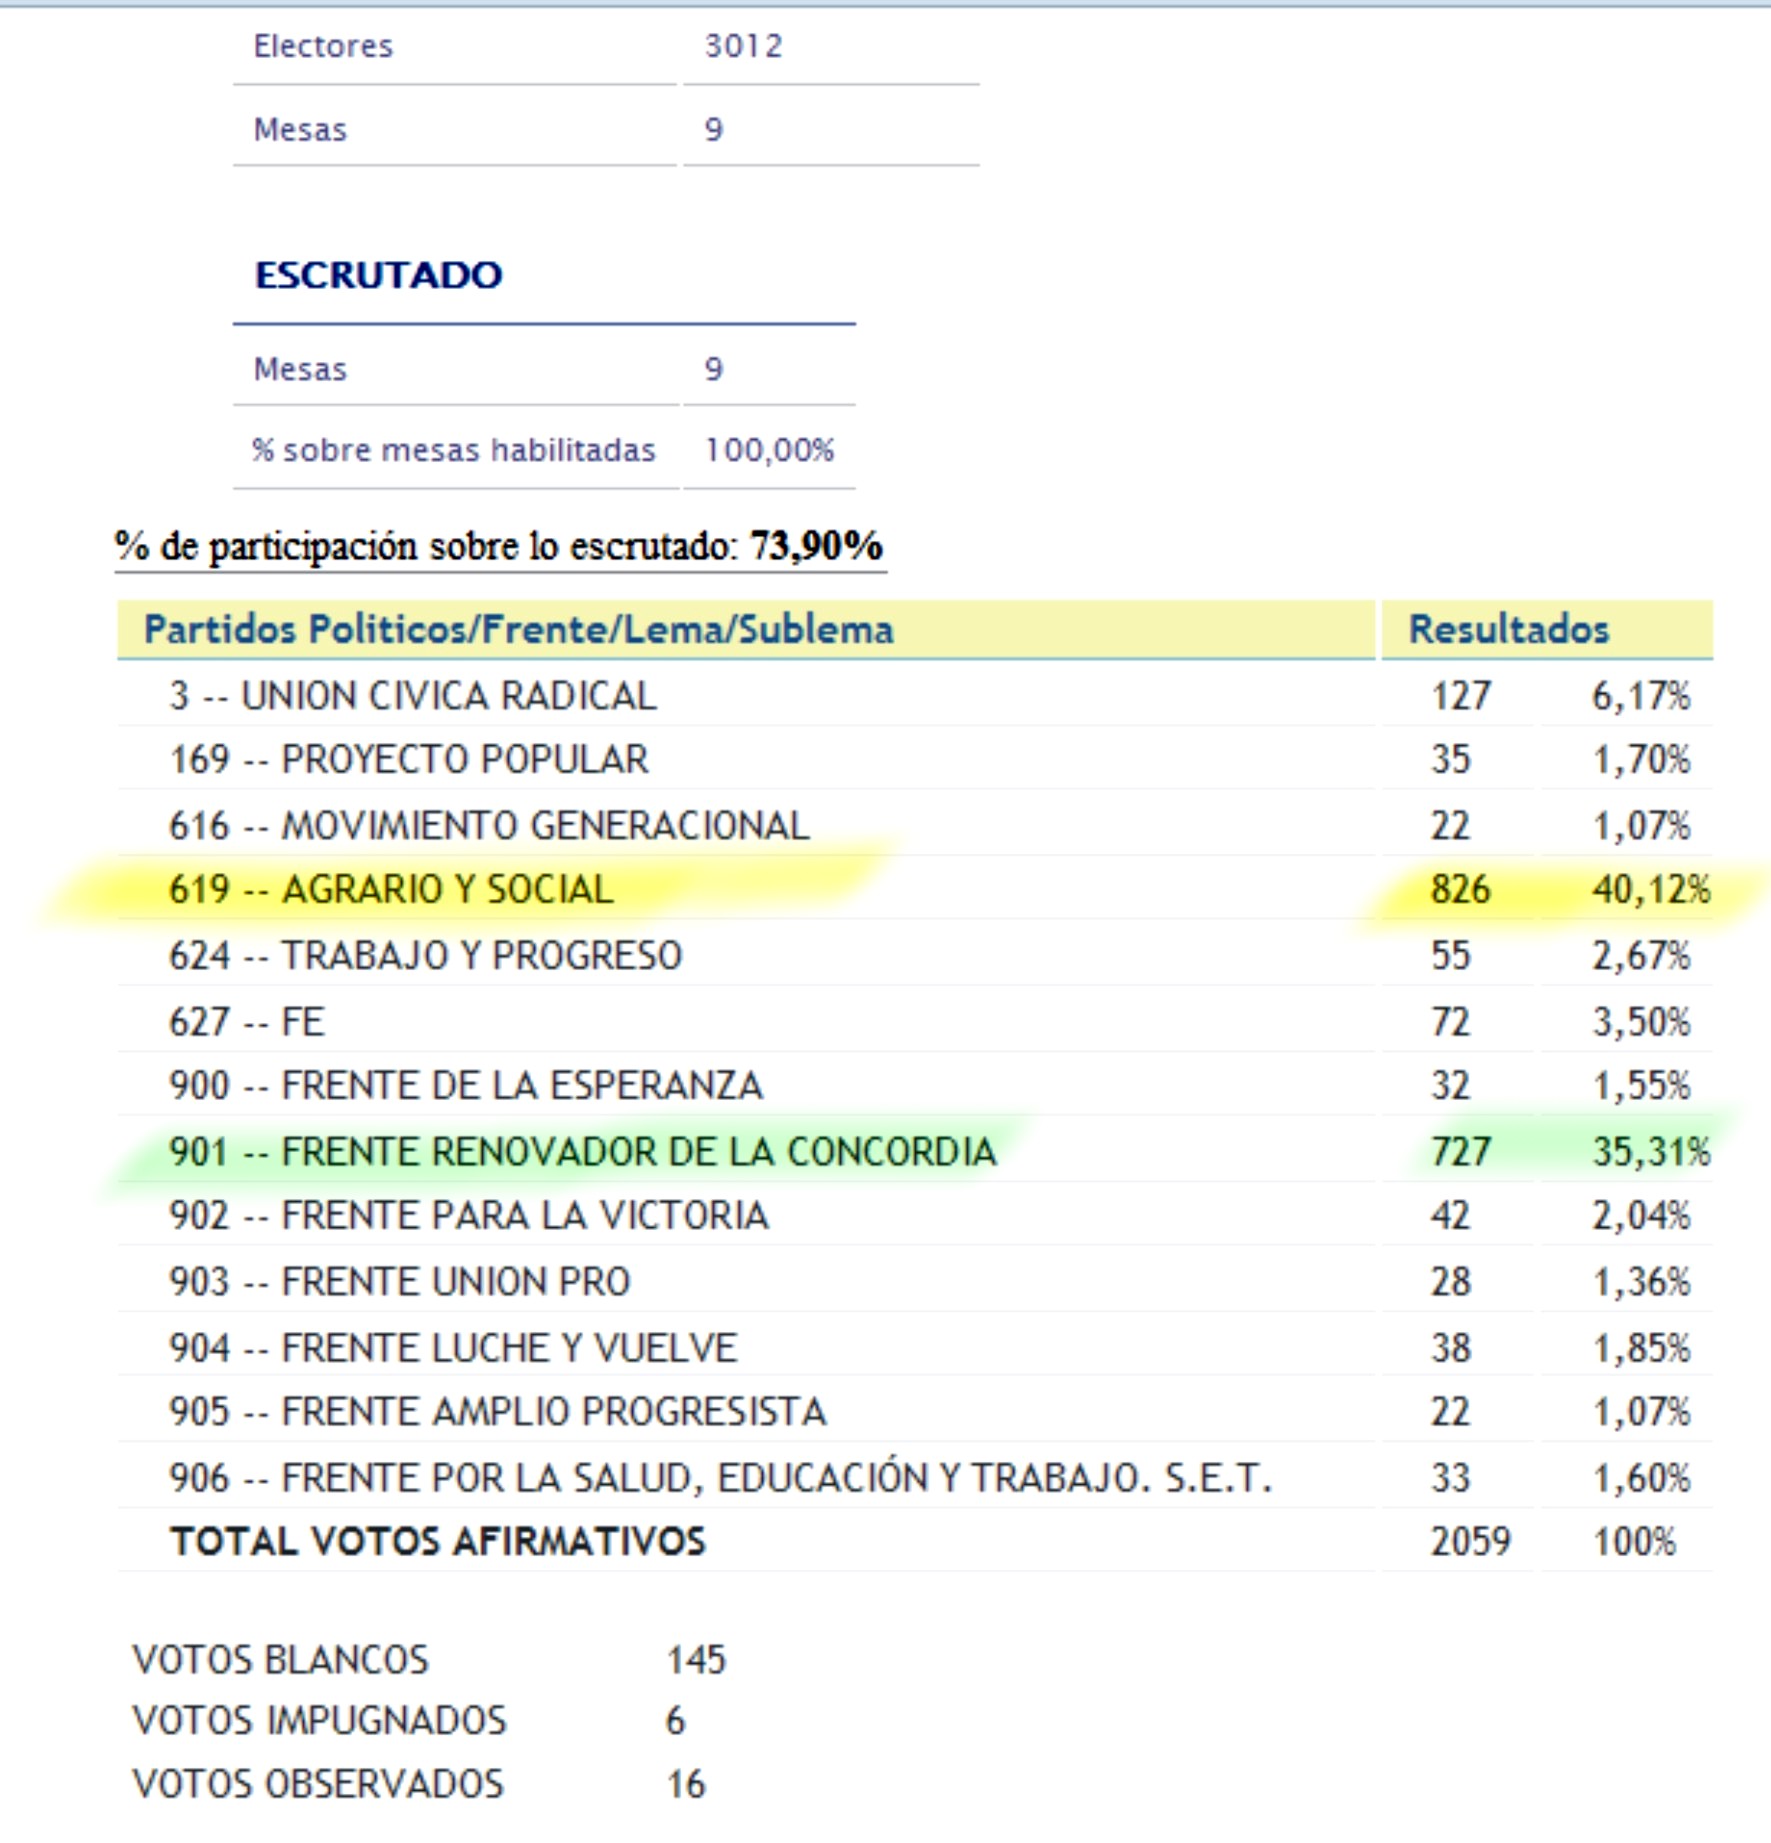Image resolution: width=1771 pixels, height=1843 pixels.
Task: Click the 826 votes result cell
Action: click(1460, 889)
